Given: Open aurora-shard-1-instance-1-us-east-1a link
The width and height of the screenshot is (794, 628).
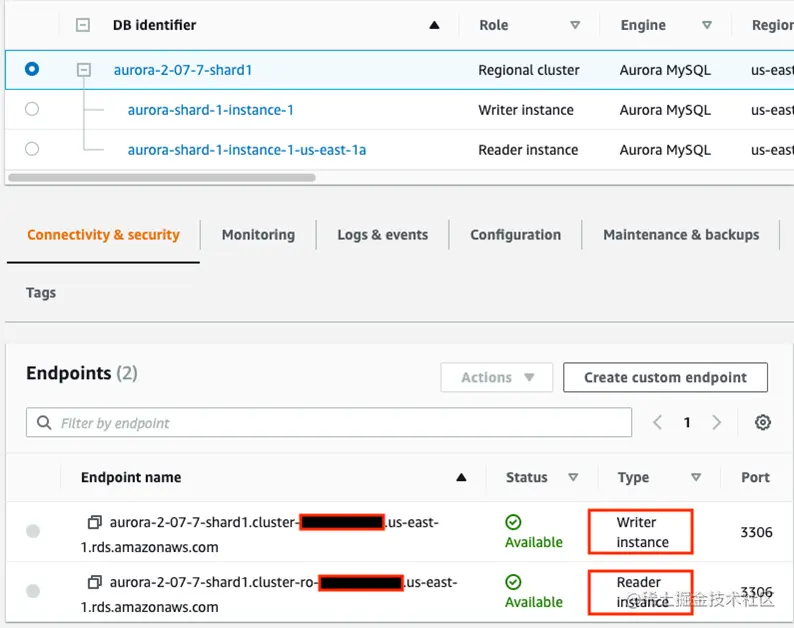Looking at the screenshot, I should [247, 150].
